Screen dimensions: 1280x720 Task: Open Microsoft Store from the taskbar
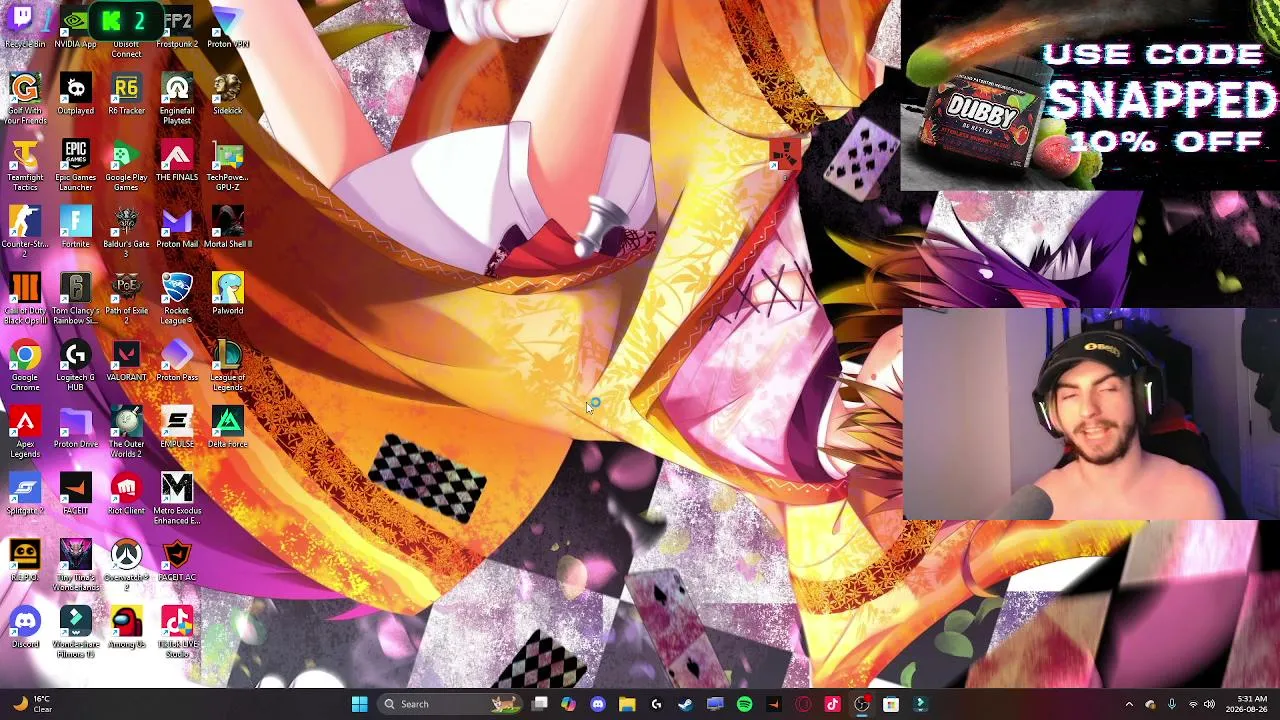[x=891, y=704]
